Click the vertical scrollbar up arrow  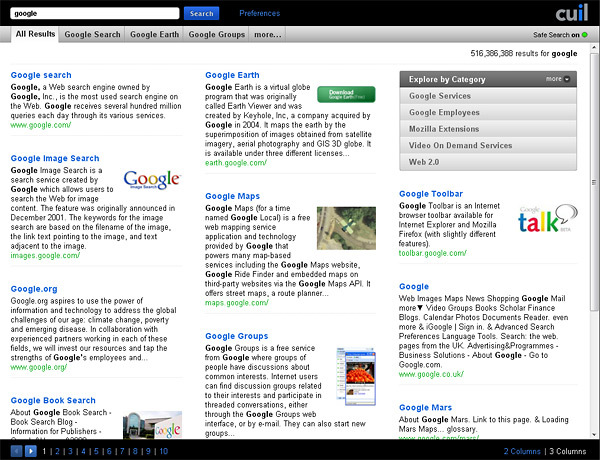coord(594,48)
